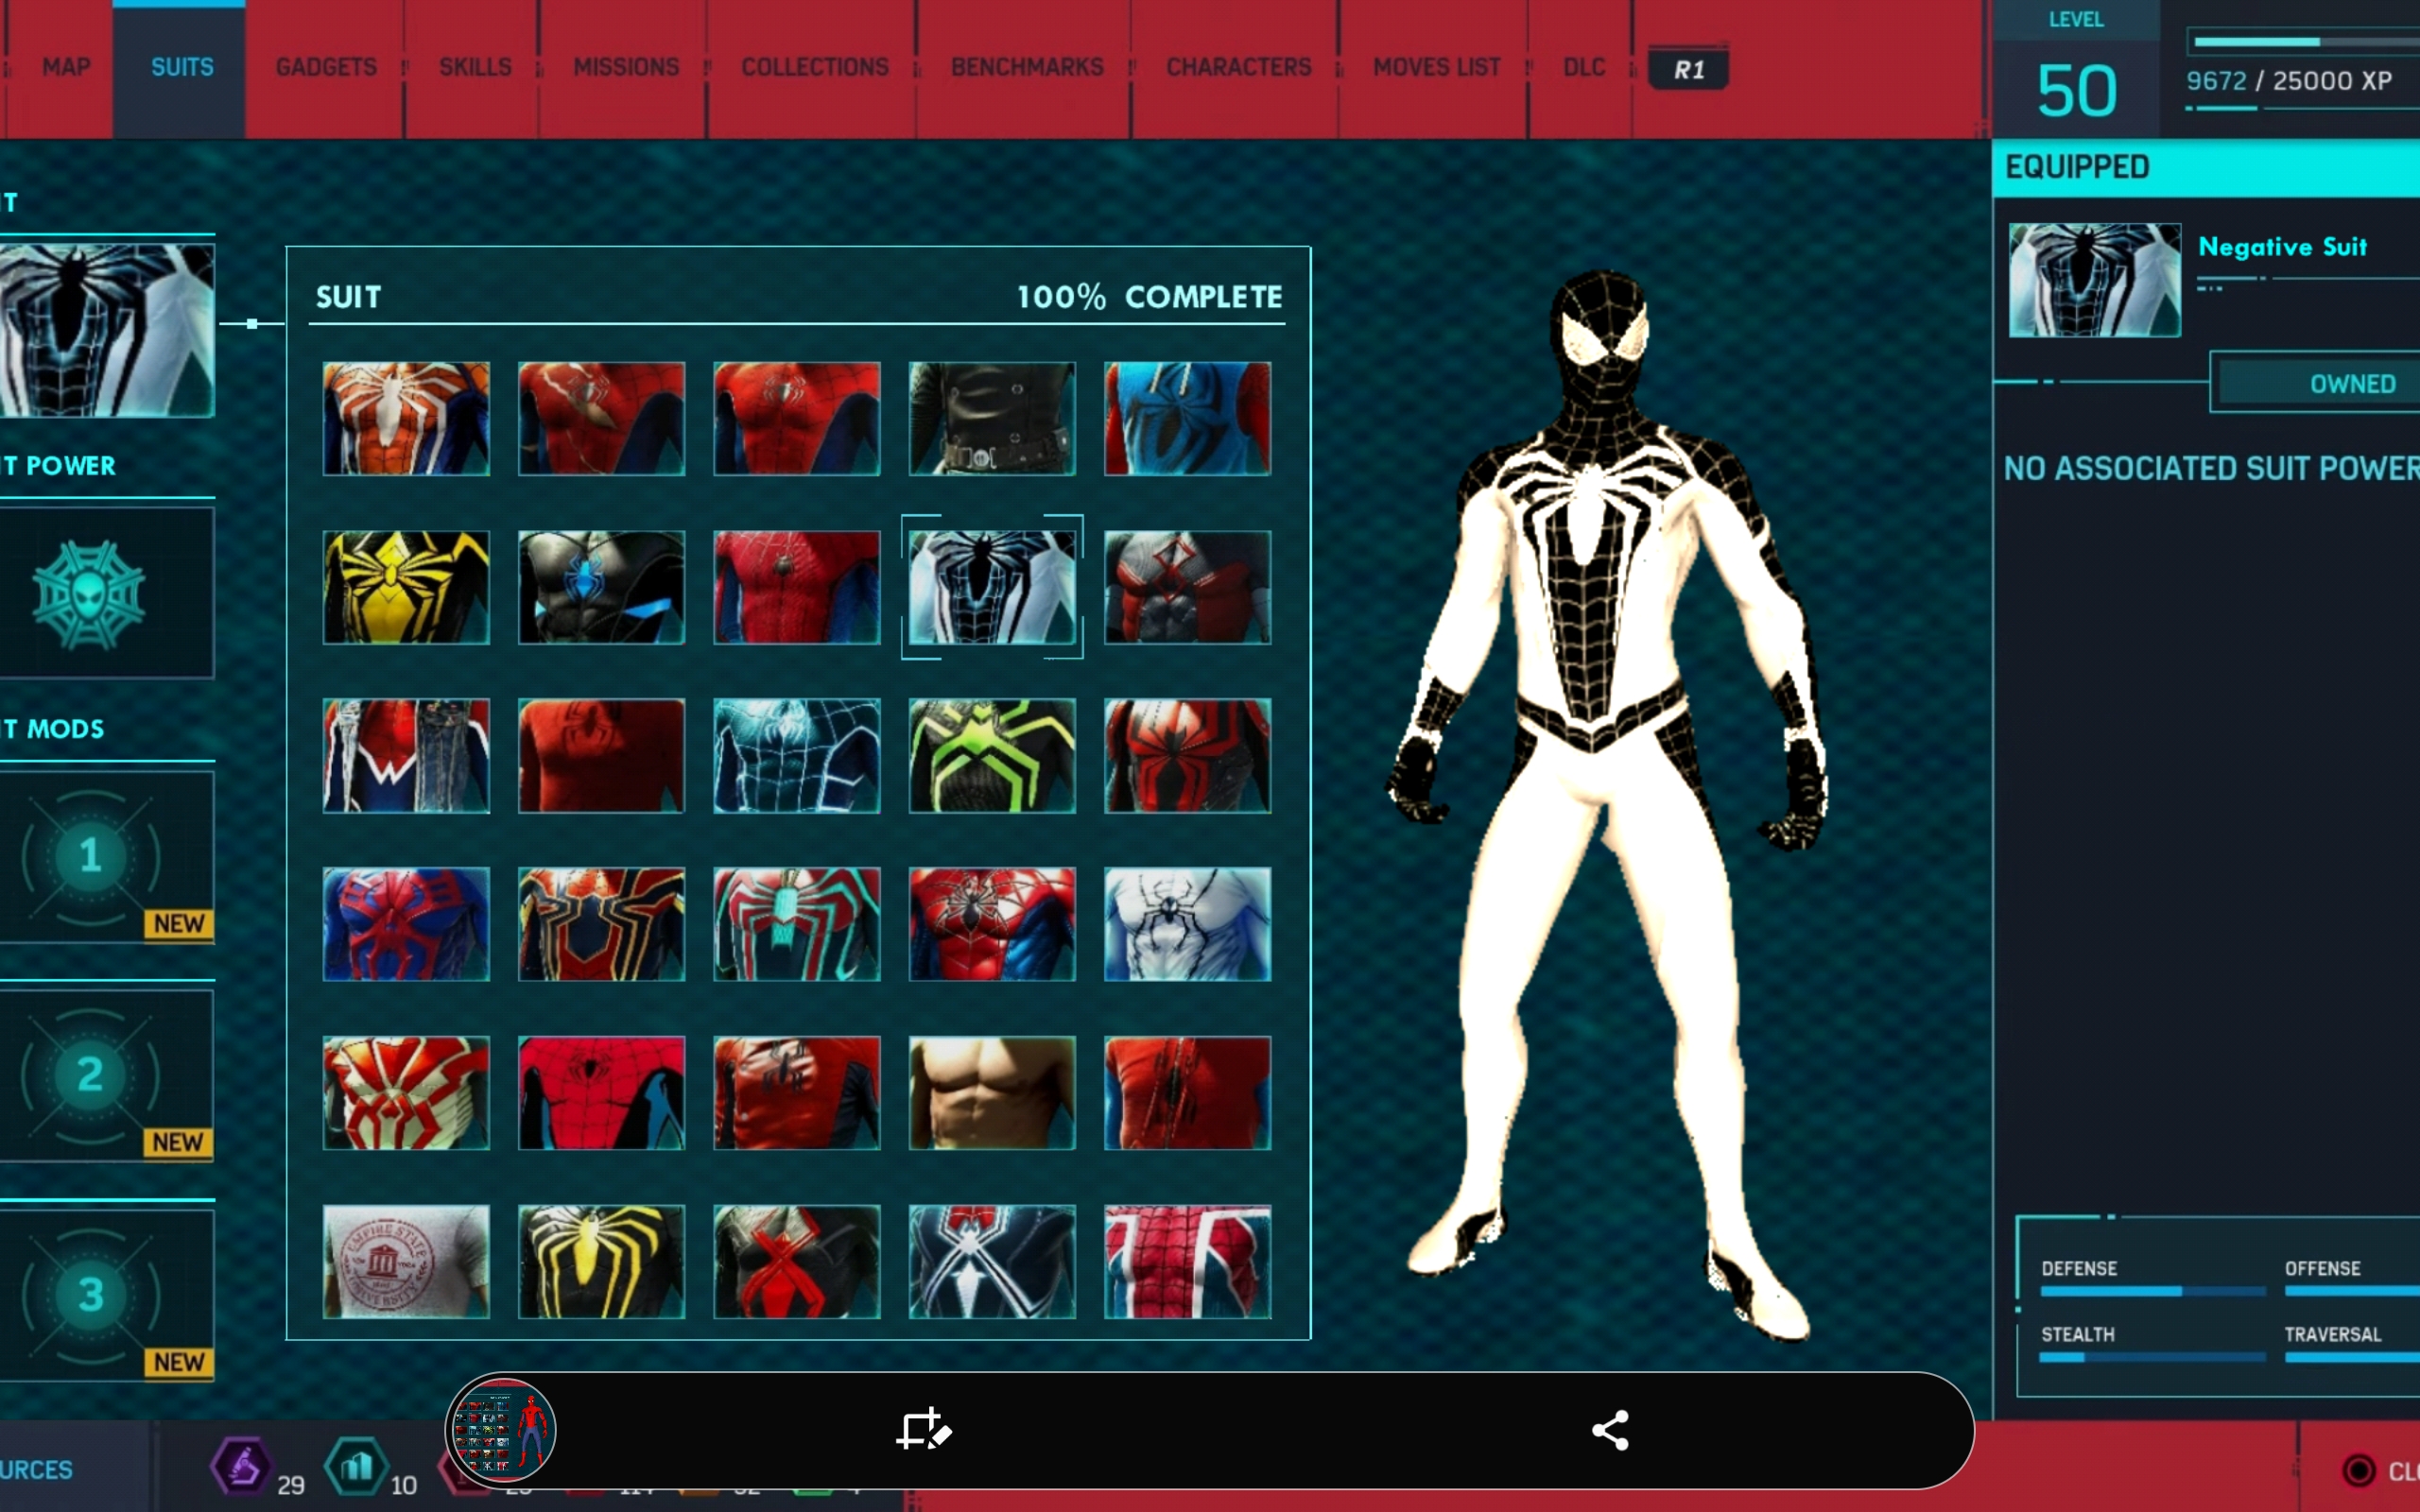Switch to the Gadgets tab

326,67
